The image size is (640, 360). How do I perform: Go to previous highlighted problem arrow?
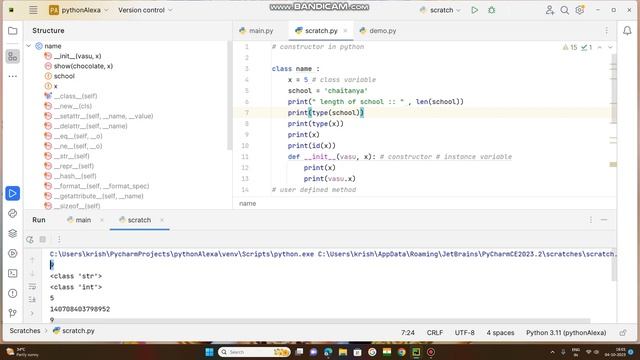point(600,47)
